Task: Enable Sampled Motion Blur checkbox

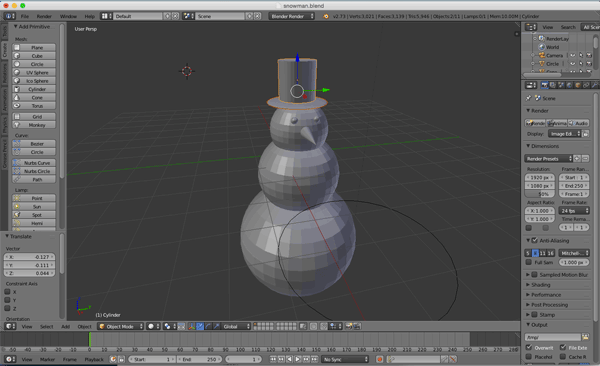Action: [535, 274]
